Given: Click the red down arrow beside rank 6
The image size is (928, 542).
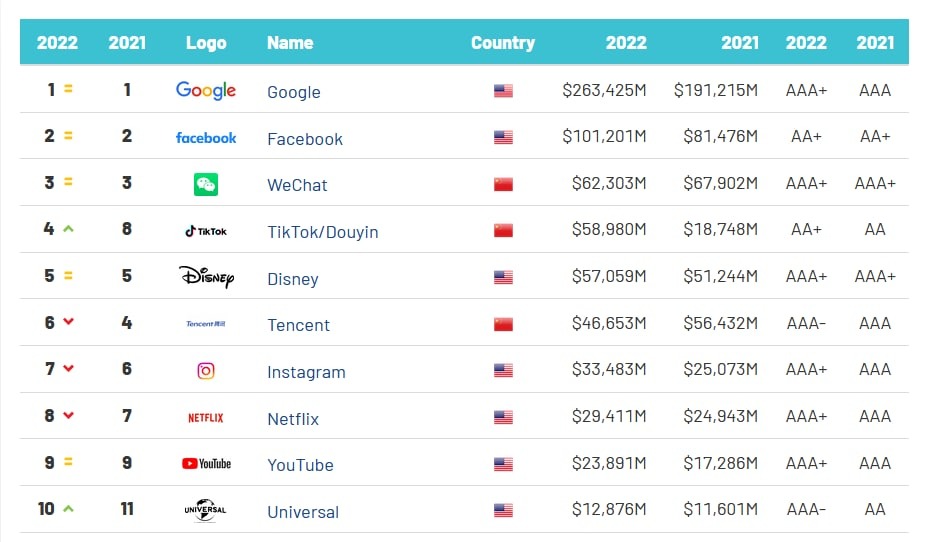Looking at the screenshot, I should click(68, 322).
